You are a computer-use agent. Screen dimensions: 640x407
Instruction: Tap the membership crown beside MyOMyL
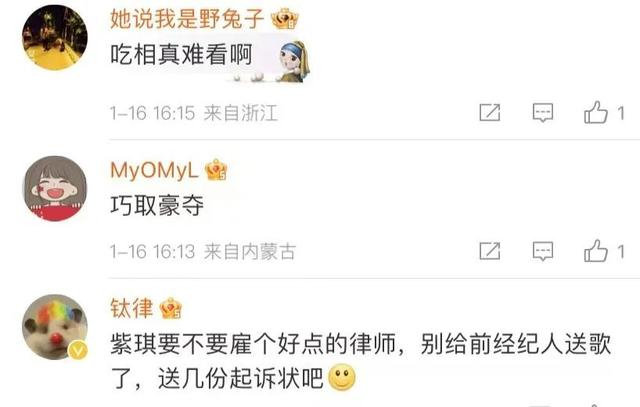216,170
